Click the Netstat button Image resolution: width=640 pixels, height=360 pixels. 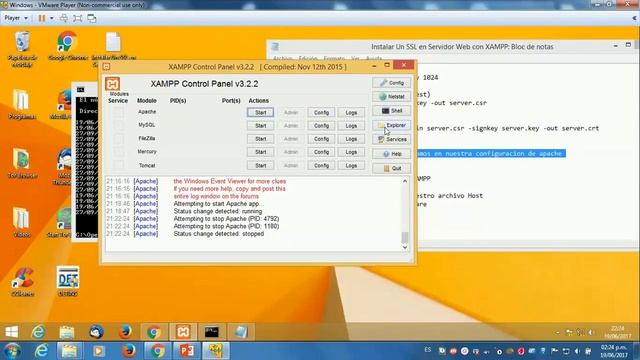point(391,97)
